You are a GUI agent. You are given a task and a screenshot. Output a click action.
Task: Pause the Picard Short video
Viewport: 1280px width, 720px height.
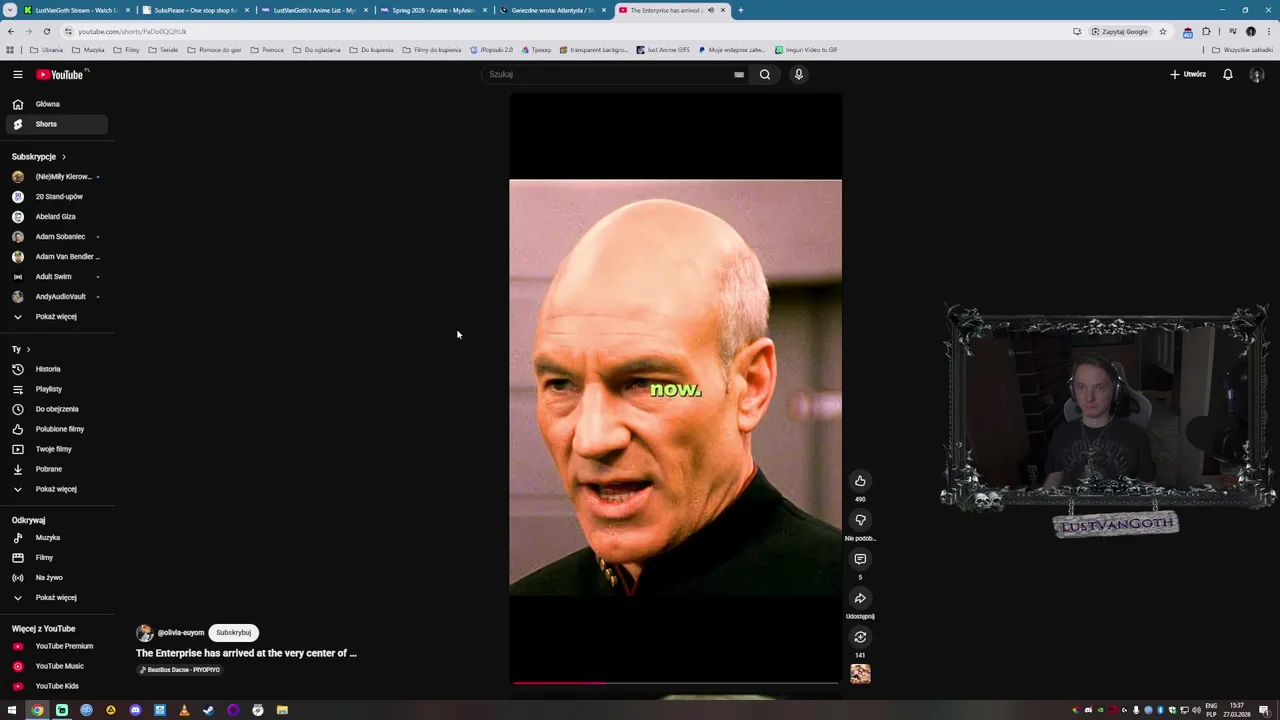click(x=675, y=388)
